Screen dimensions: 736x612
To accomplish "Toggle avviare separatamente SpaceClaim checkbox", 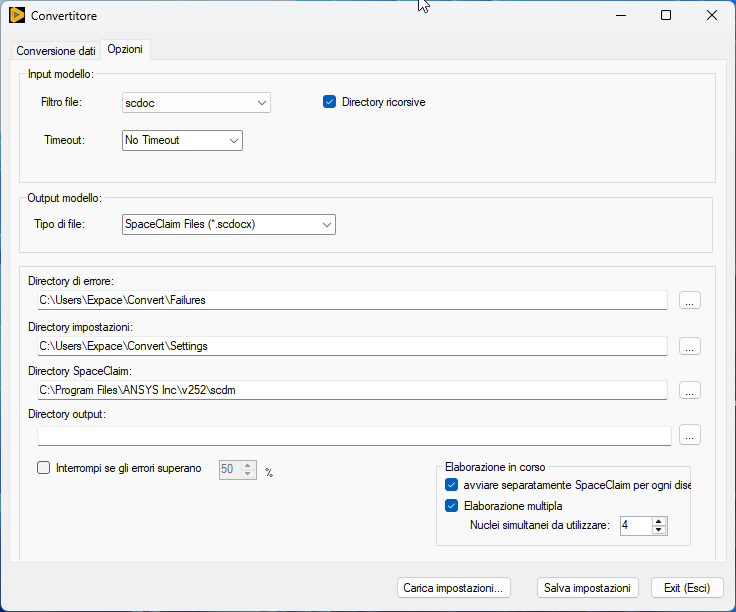I will tap(451, 485).
